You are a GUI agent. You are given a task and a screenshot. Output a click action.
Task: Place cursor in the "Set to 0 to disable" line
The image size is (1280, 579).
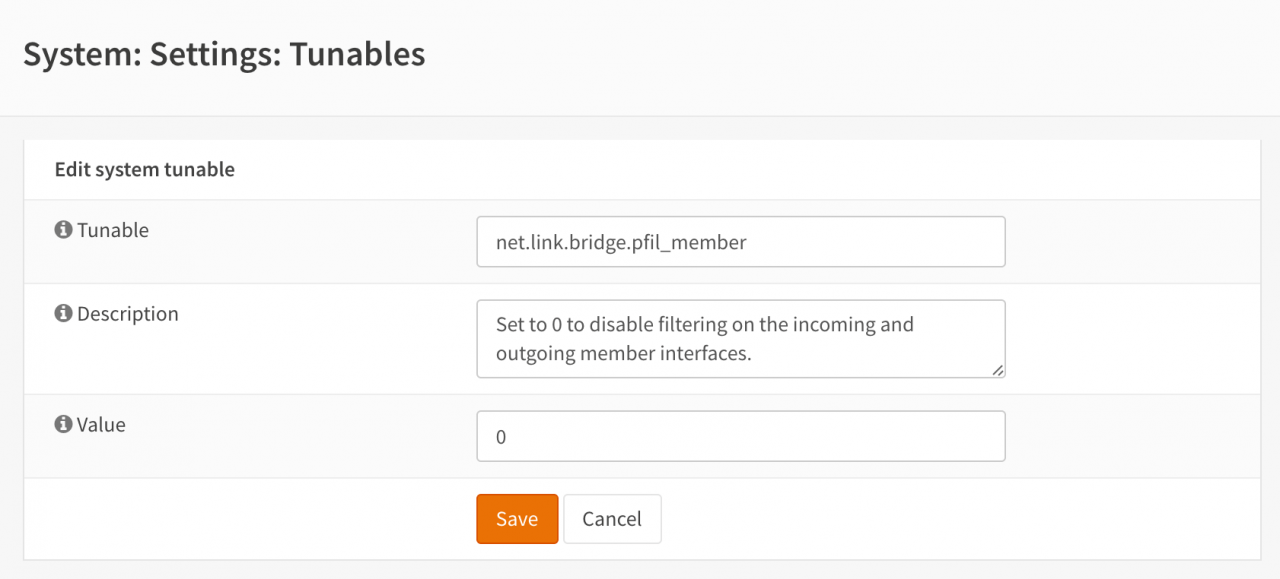[704, 325]
